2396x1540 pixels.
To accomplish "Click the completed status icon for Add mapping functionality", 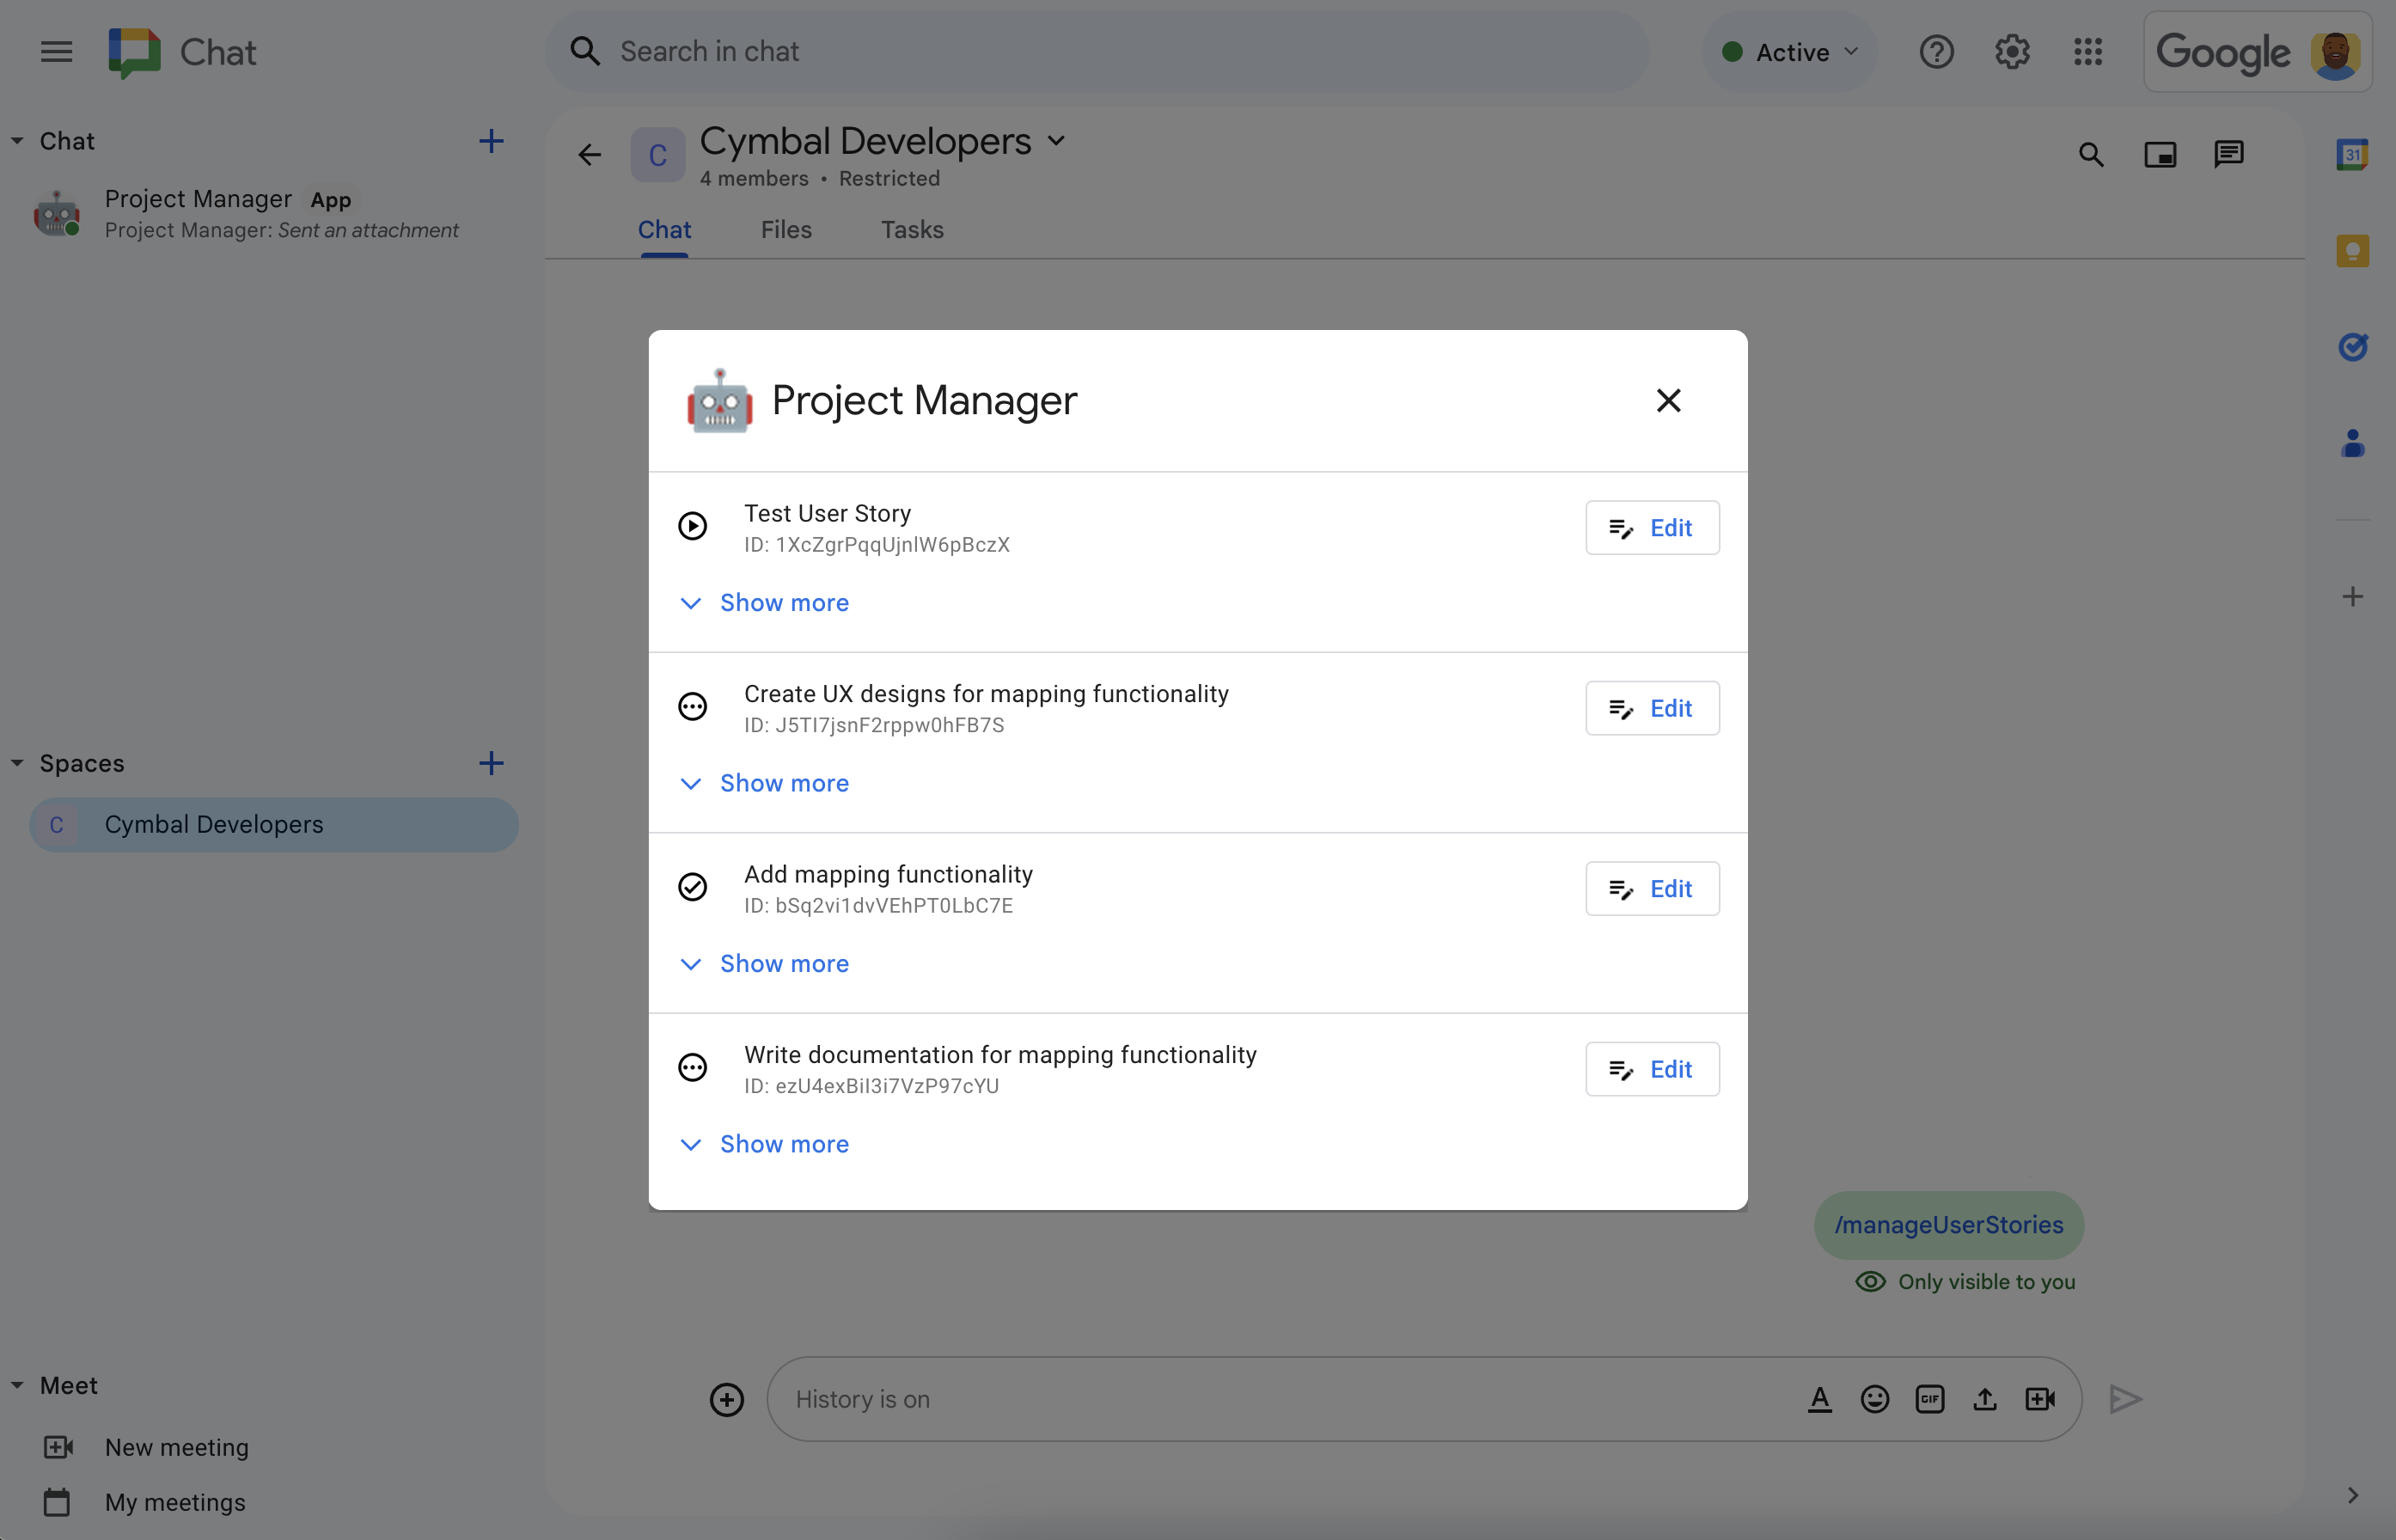I will (695, 887).
